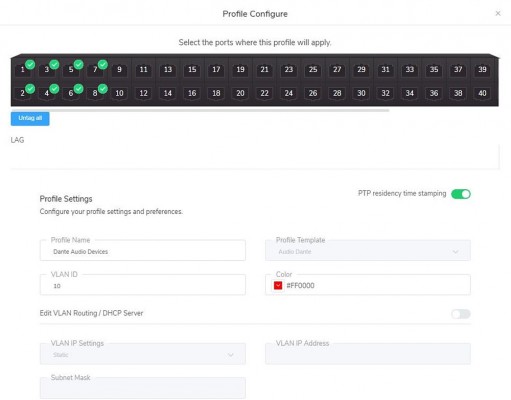Select port 9 on the switch panel
Image resolution: width=511 pixels, height=400 pixels.
(x=119, y=70)
